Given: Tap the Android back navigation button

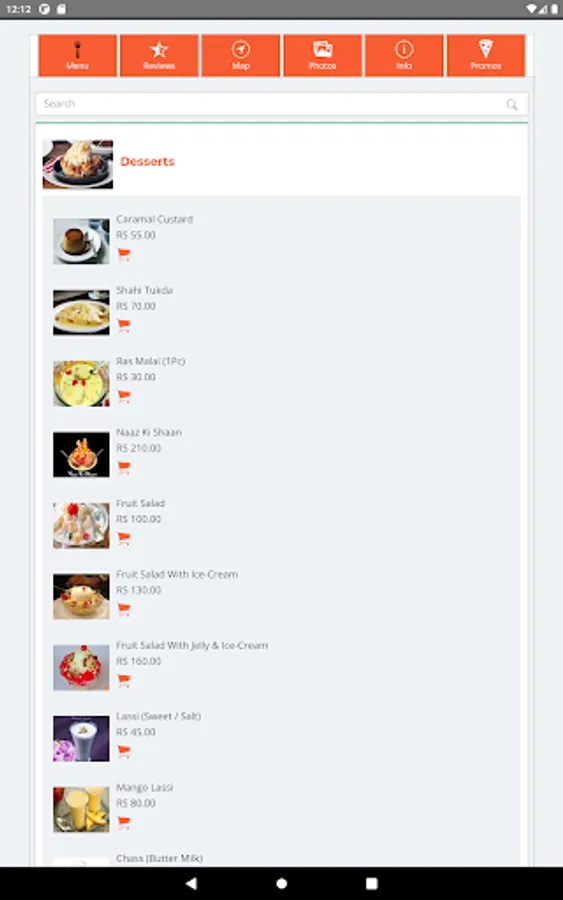Looking at the screenshot, I should [192, 883].
